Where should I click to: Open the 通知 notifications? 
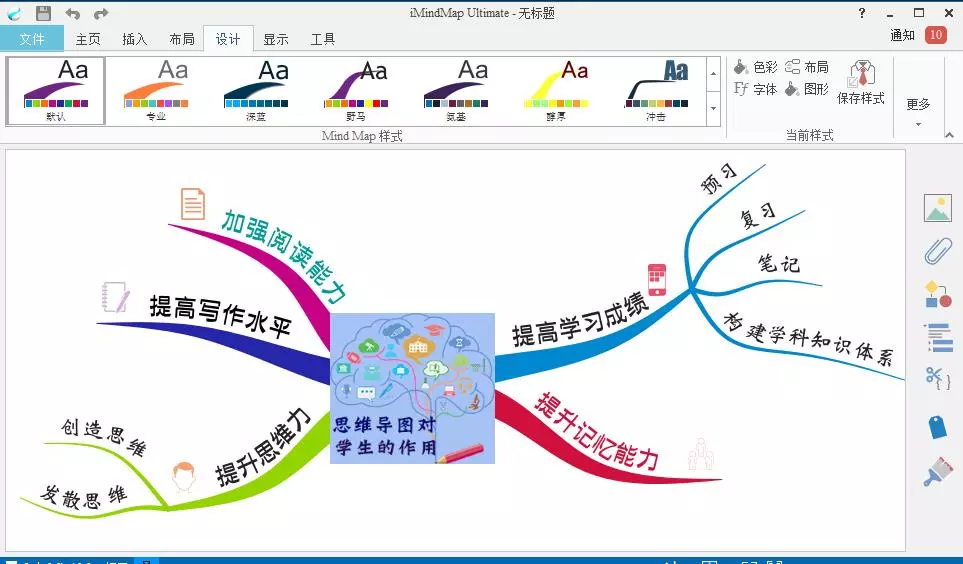pos(902,36)
